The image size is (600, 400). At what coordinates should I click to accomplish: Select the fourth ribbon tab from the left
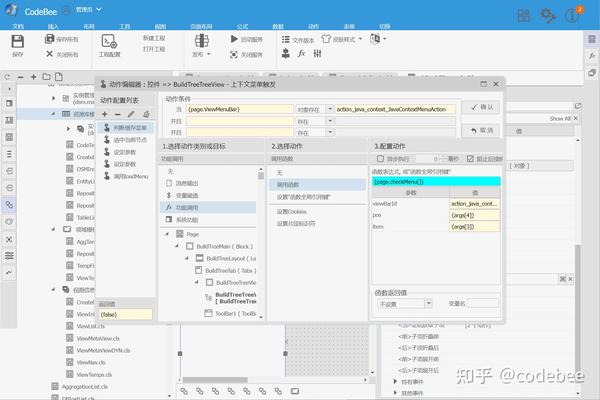click(x=125, y=26)
